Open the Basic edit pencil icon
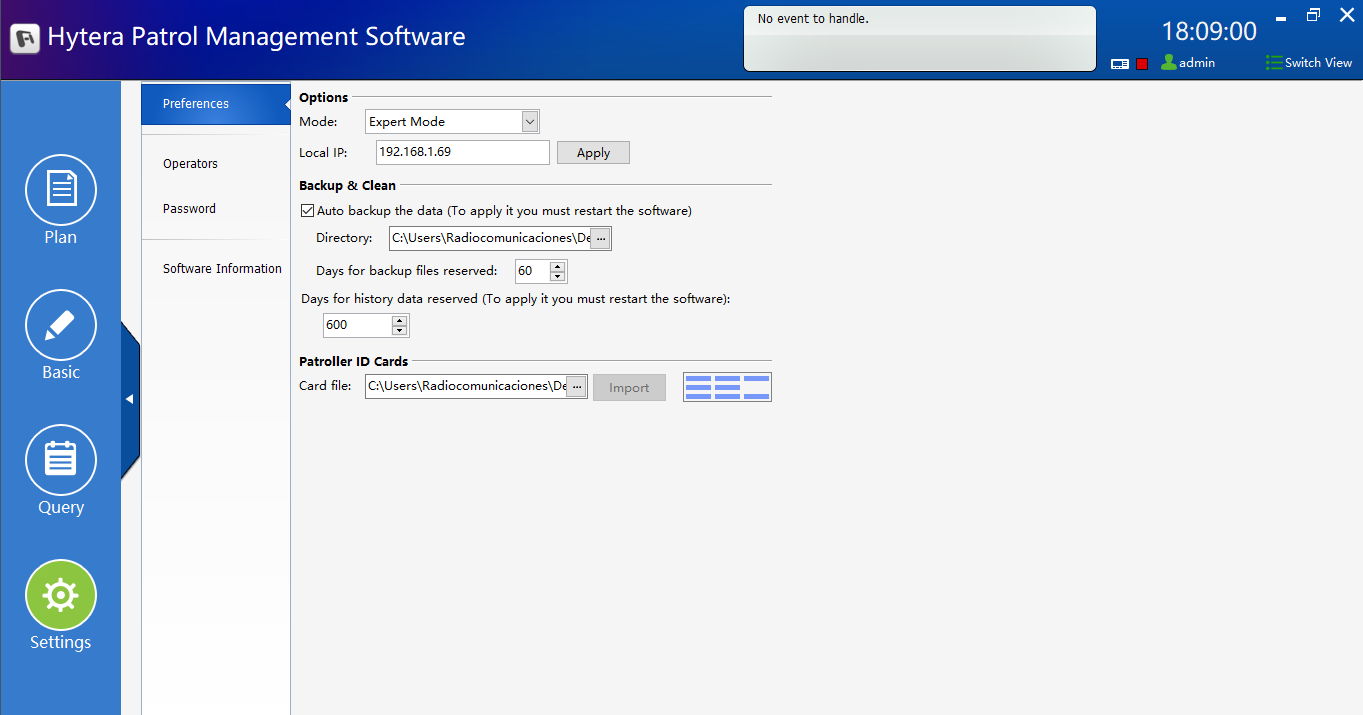This screenshot has height=715, width=1363. (x=61, y=325)
